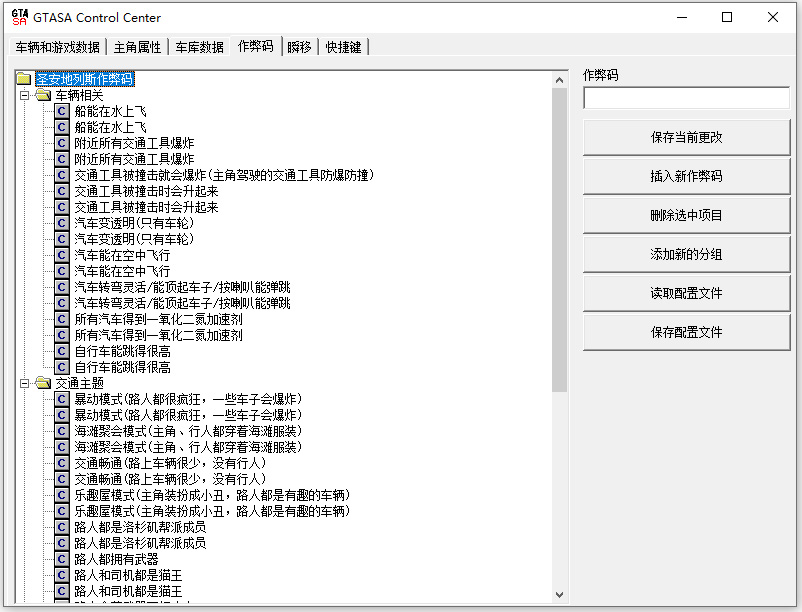
Task: Click the 添加新的分组 button
Action: (x=686, y=254)
